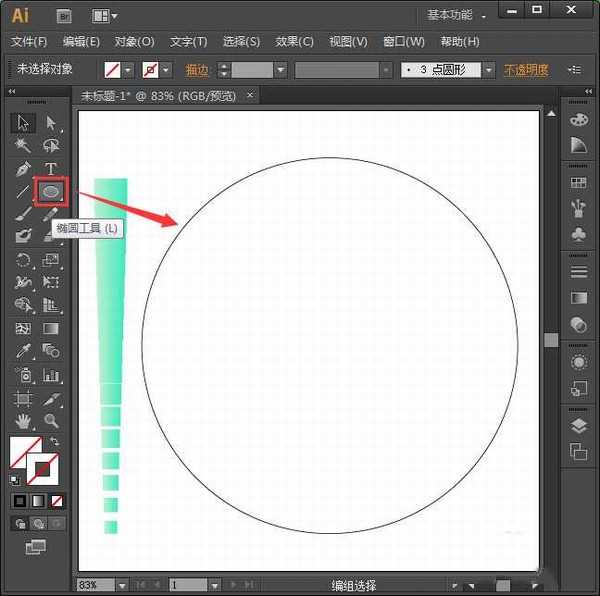Click the Fill color swatch in toolbox
Viewport: 600px width, 596px height.
24,453
